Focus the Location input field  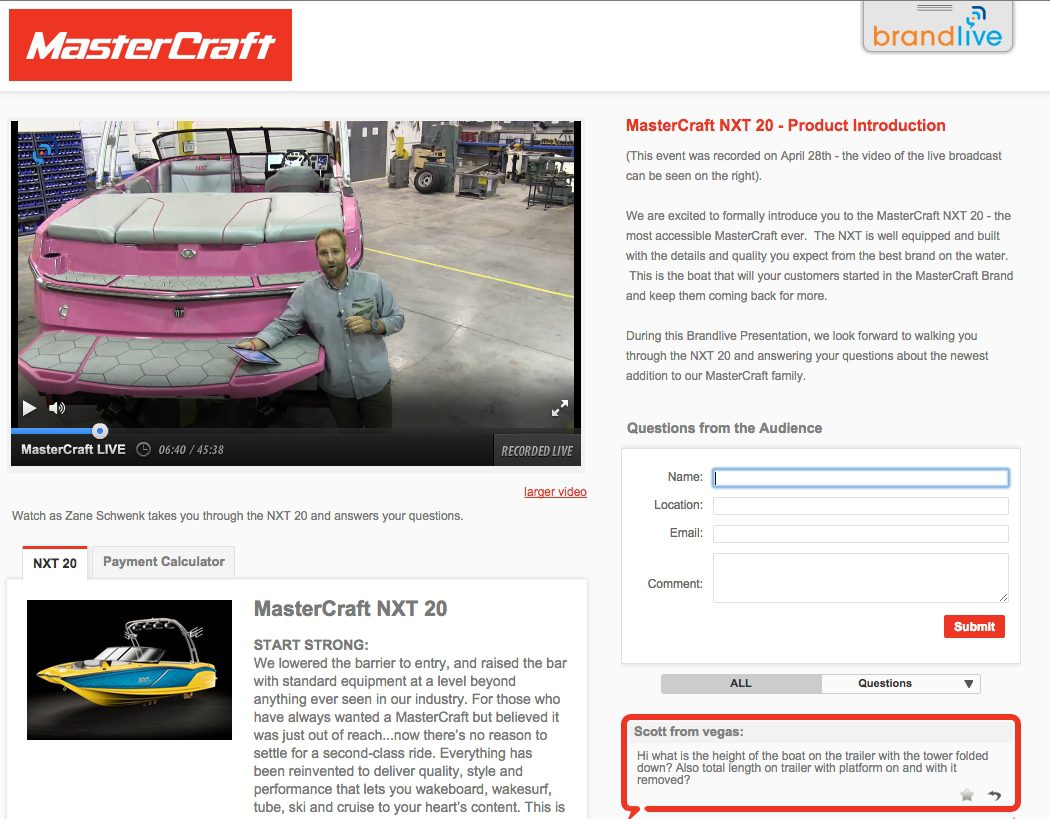(860, 506)
